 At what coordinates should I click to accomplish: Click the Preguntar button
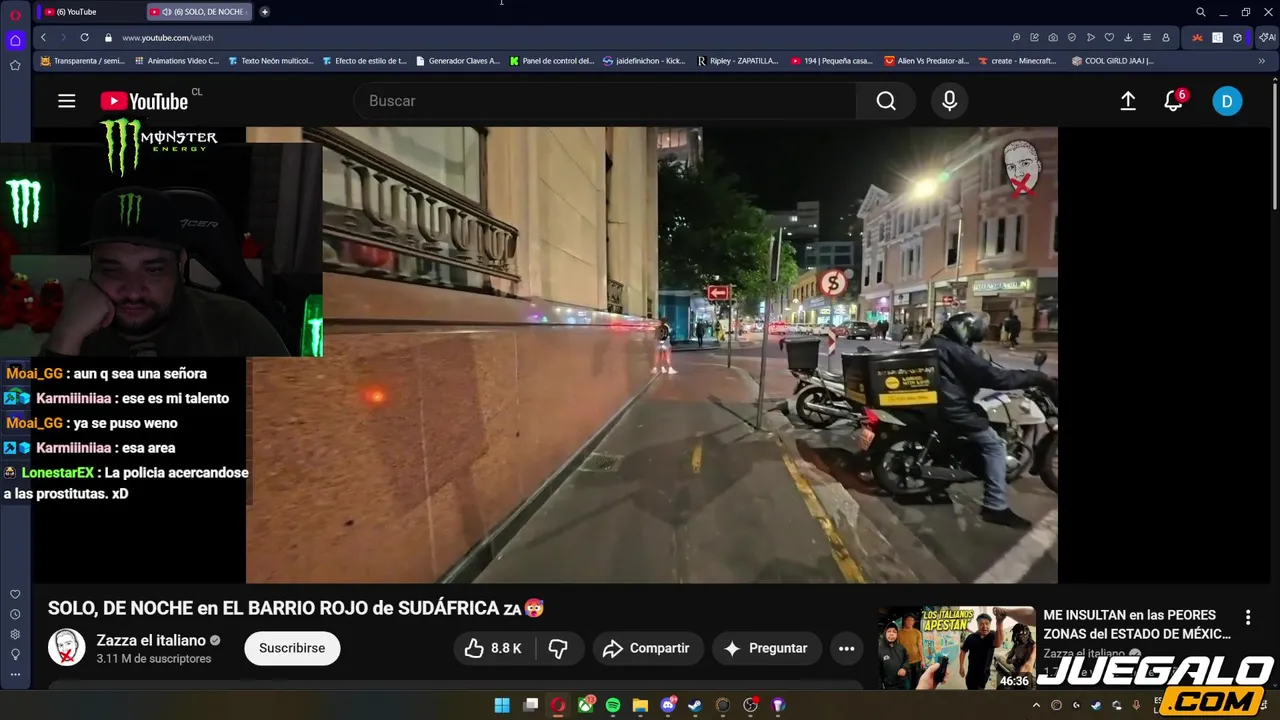tap(766, 648)
